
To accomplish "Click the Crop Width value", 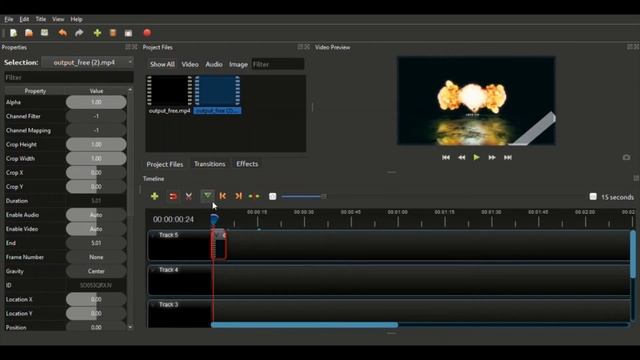I will tap(96, 158).
